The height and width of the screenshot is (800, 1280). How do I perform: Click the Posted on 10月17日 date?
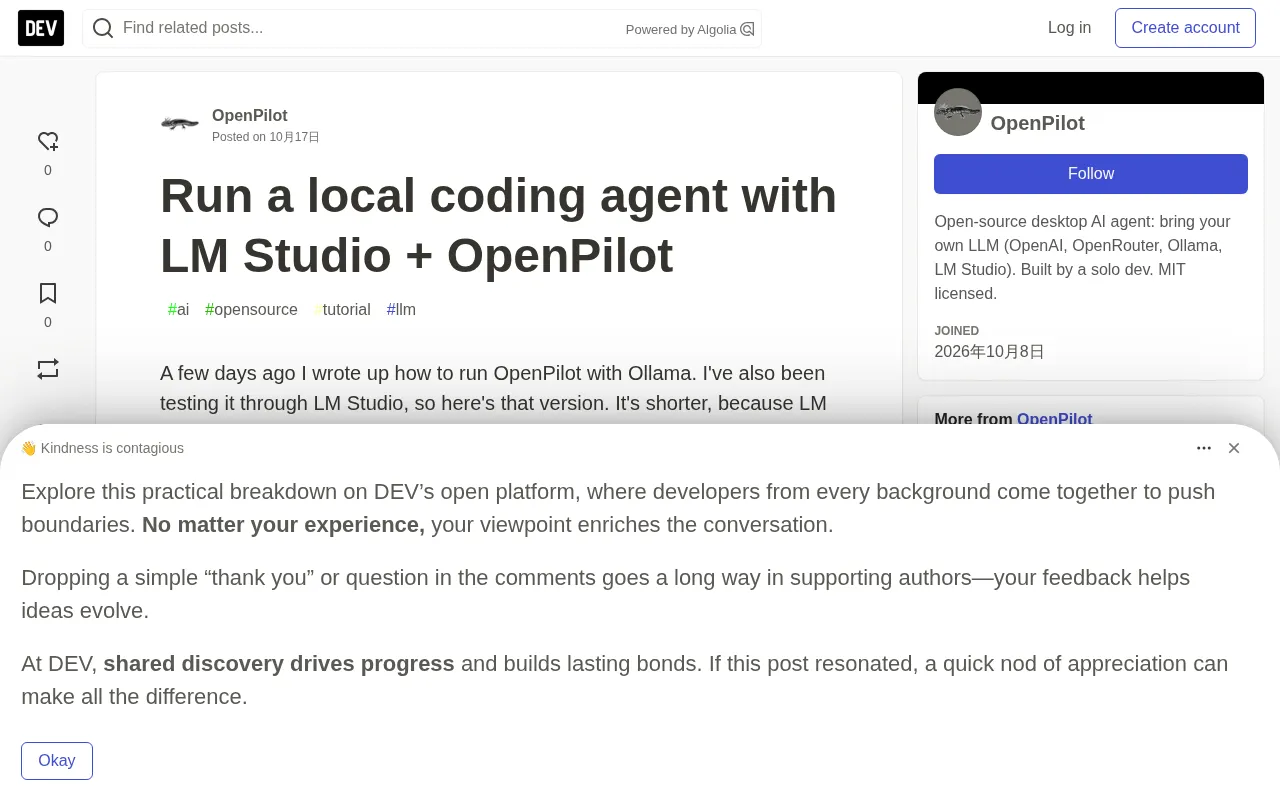coord(266,137)
